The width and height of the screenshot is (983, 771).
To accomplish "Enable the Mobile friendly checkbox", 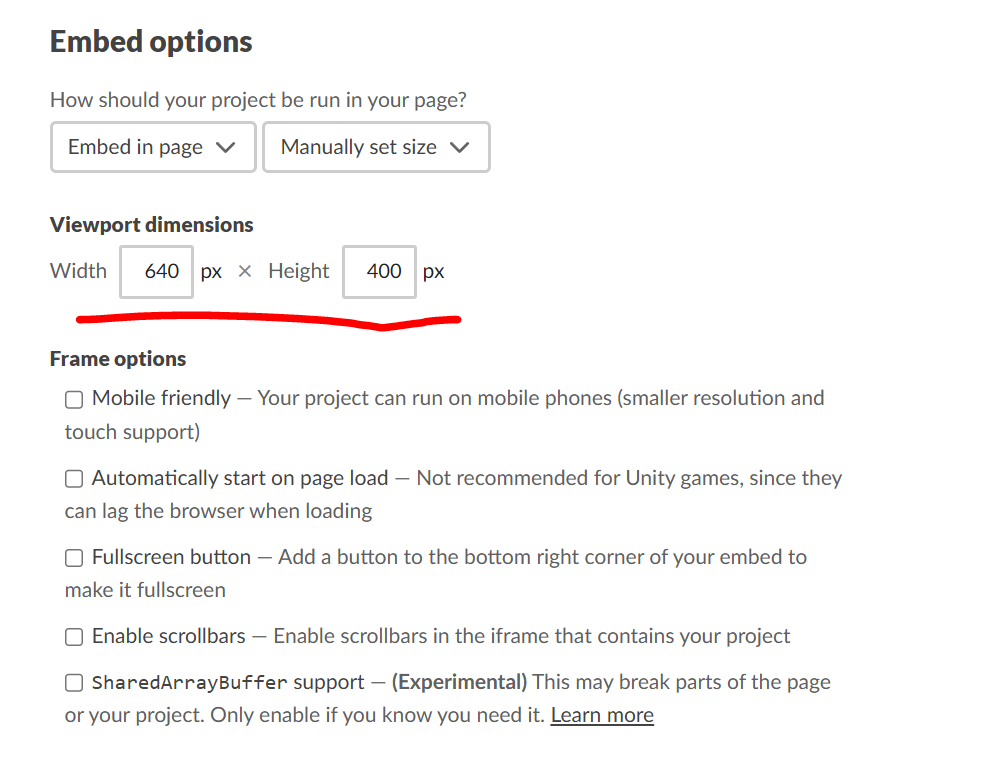I will 74,400.
